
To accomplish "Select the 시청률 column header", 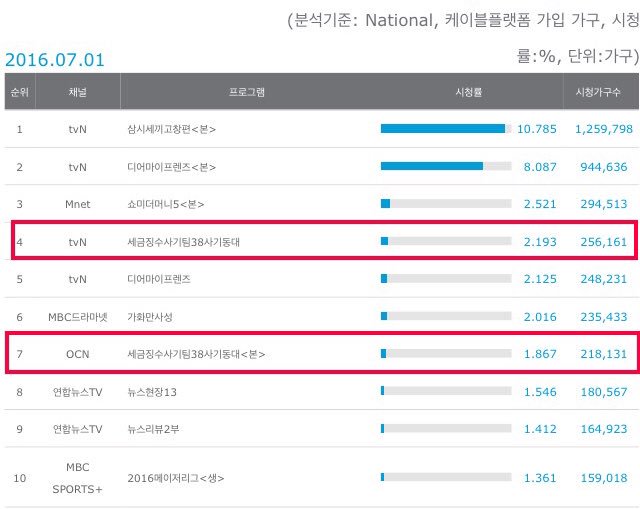I will click(x=469, y=91).
